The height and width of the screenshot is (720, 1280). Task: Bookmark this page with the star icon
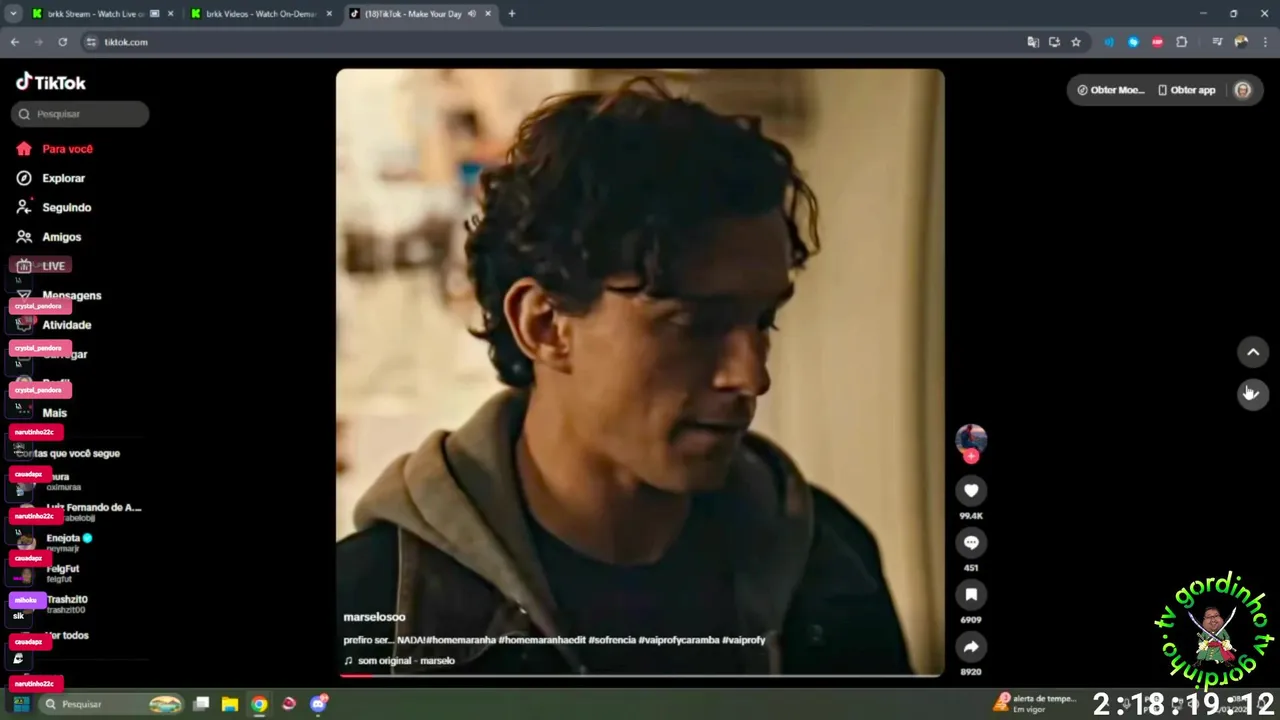[x=1076, y=42]
